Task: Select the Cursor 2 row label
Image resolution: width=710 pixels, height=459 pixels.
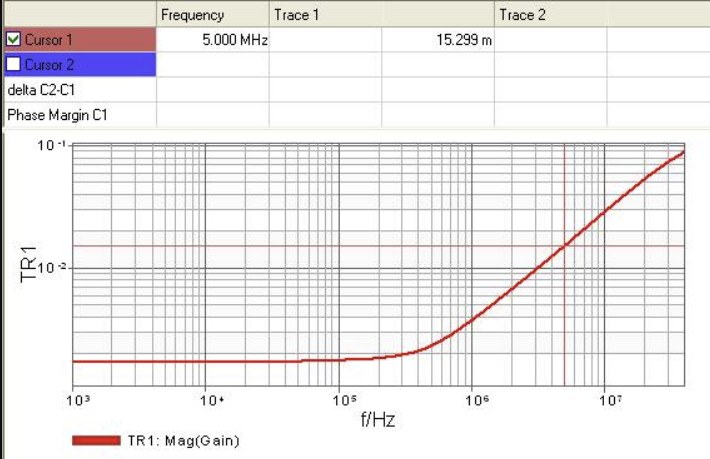Action: point(49,65)
